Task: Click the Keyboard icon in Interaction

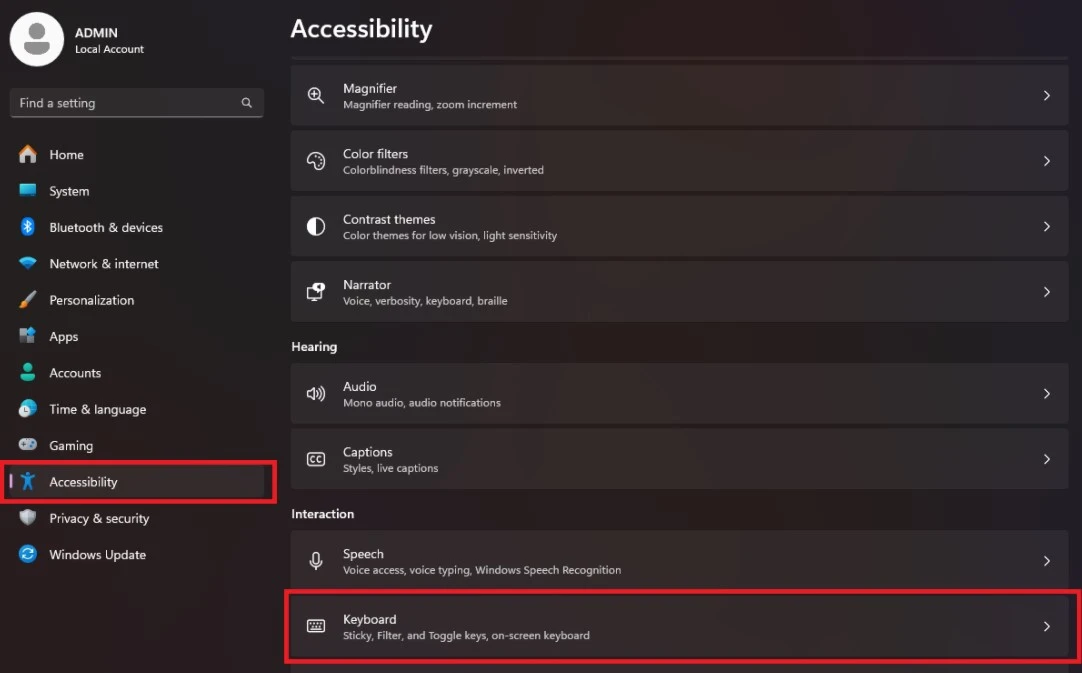Action: [316, 627]
